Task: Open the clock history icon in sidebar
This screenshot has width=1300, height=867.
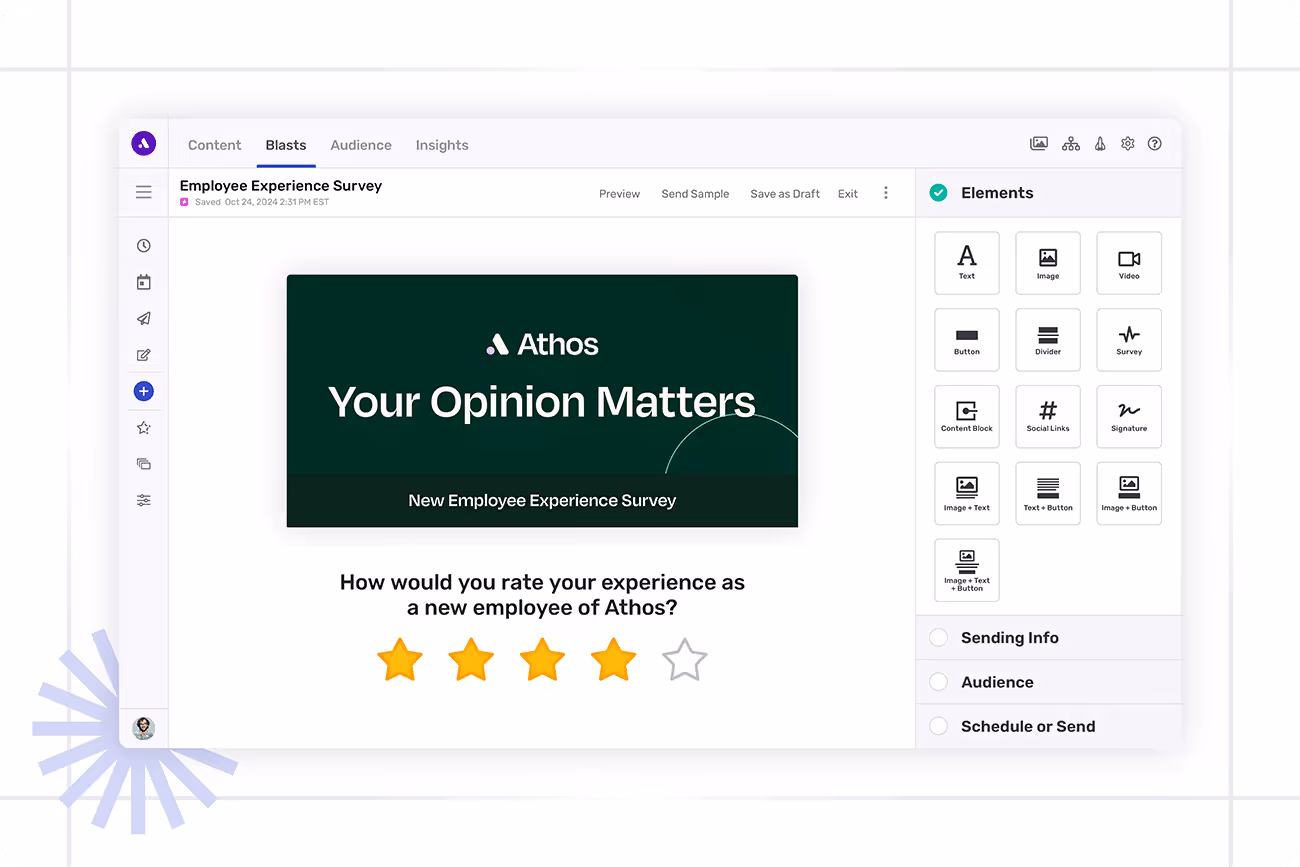Action: tap(144, 246)
